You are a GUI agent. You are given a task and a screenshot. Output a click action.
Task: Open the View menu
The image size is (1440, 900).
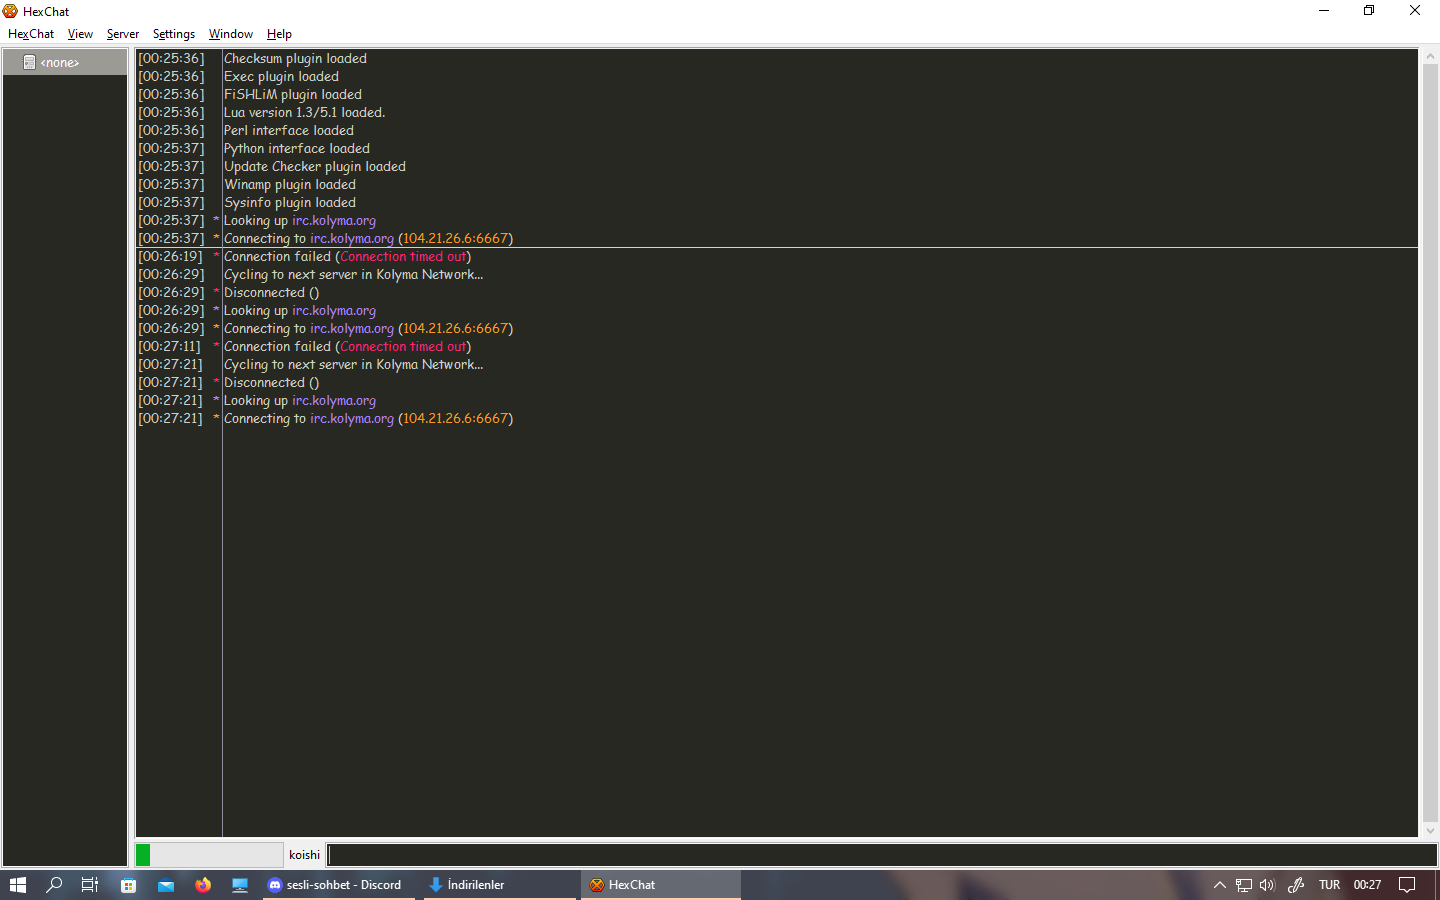click(x=80, y=34)
